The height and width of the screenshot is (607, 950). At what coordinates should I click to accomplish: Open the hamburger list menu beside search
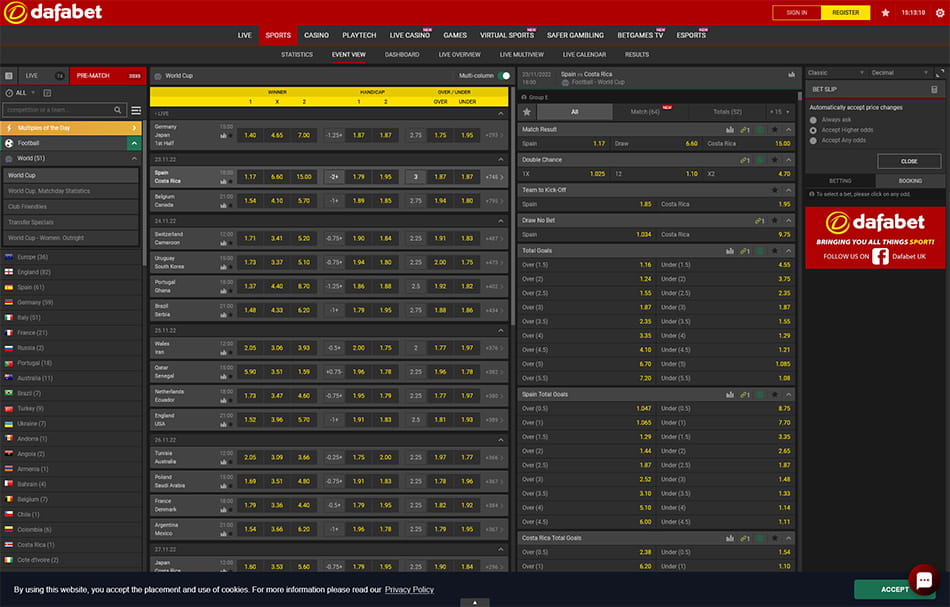click(x=136, y=110)
